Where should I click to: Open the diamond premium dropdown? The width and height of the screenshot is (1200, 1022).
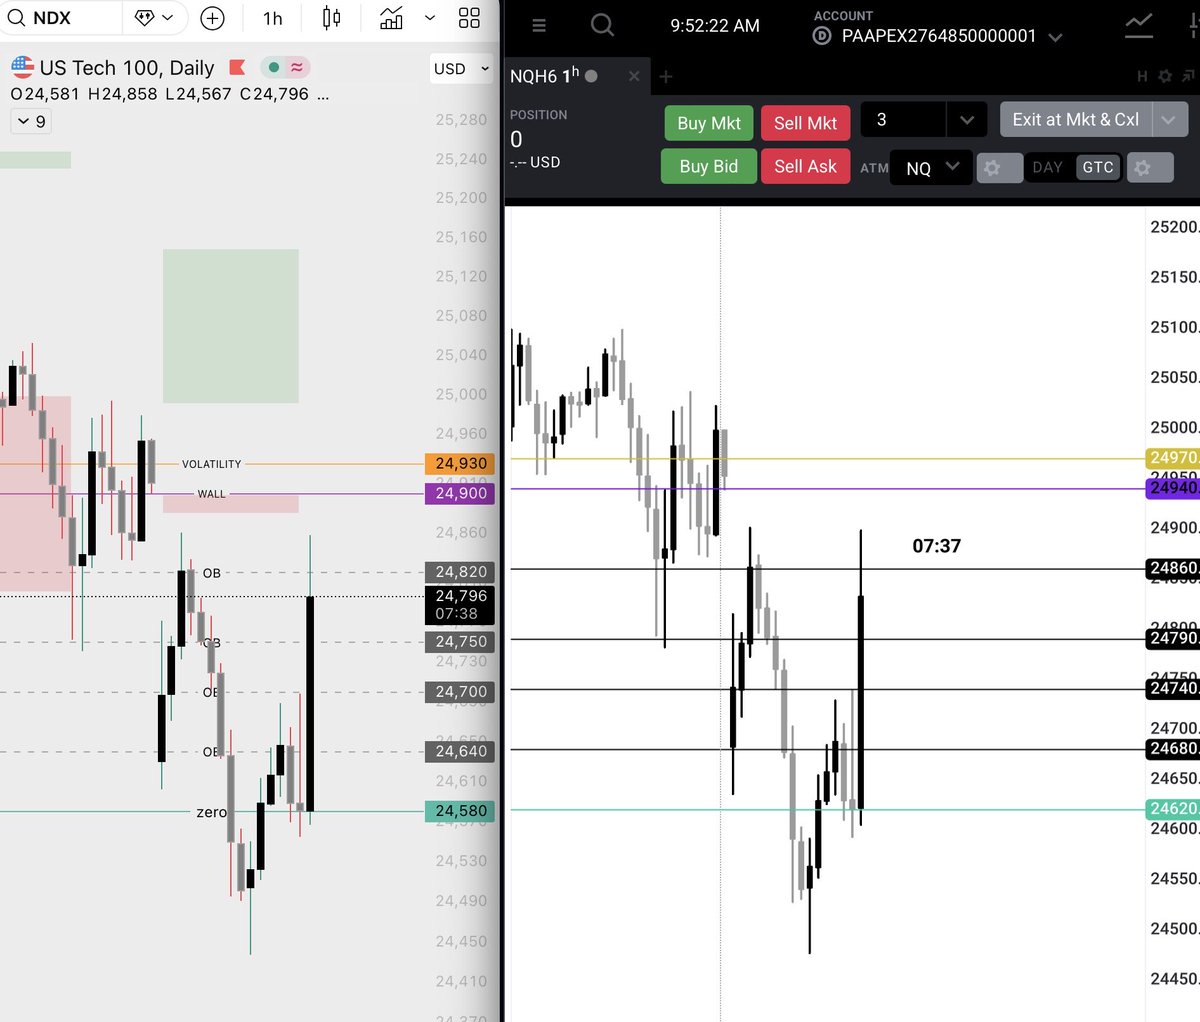(x=153, y=18)
